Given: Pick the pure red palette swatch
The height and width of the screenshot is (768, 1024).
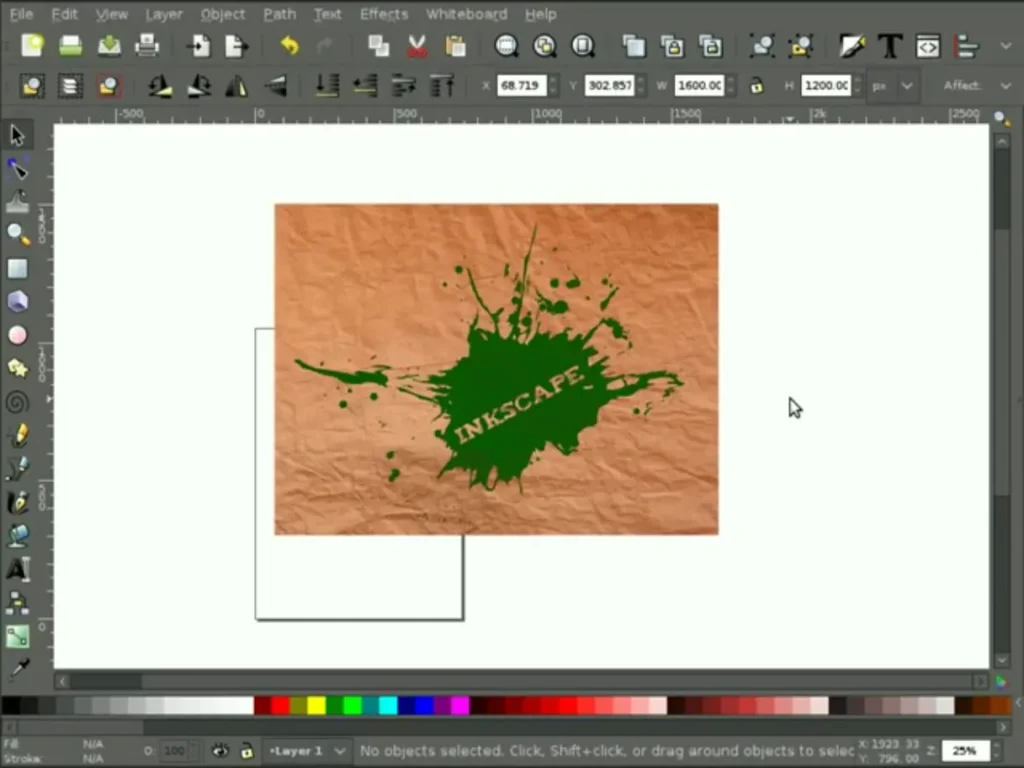Looking at the screenshot, I should point(280,705).
